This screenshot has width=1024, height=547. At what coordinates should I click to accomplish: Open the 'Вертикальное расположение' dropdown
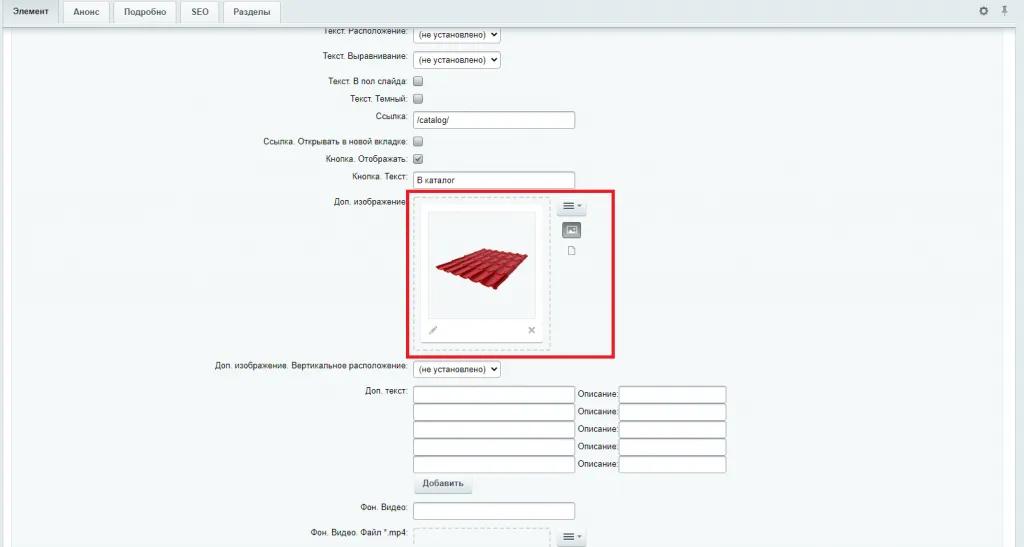point(456,369)
